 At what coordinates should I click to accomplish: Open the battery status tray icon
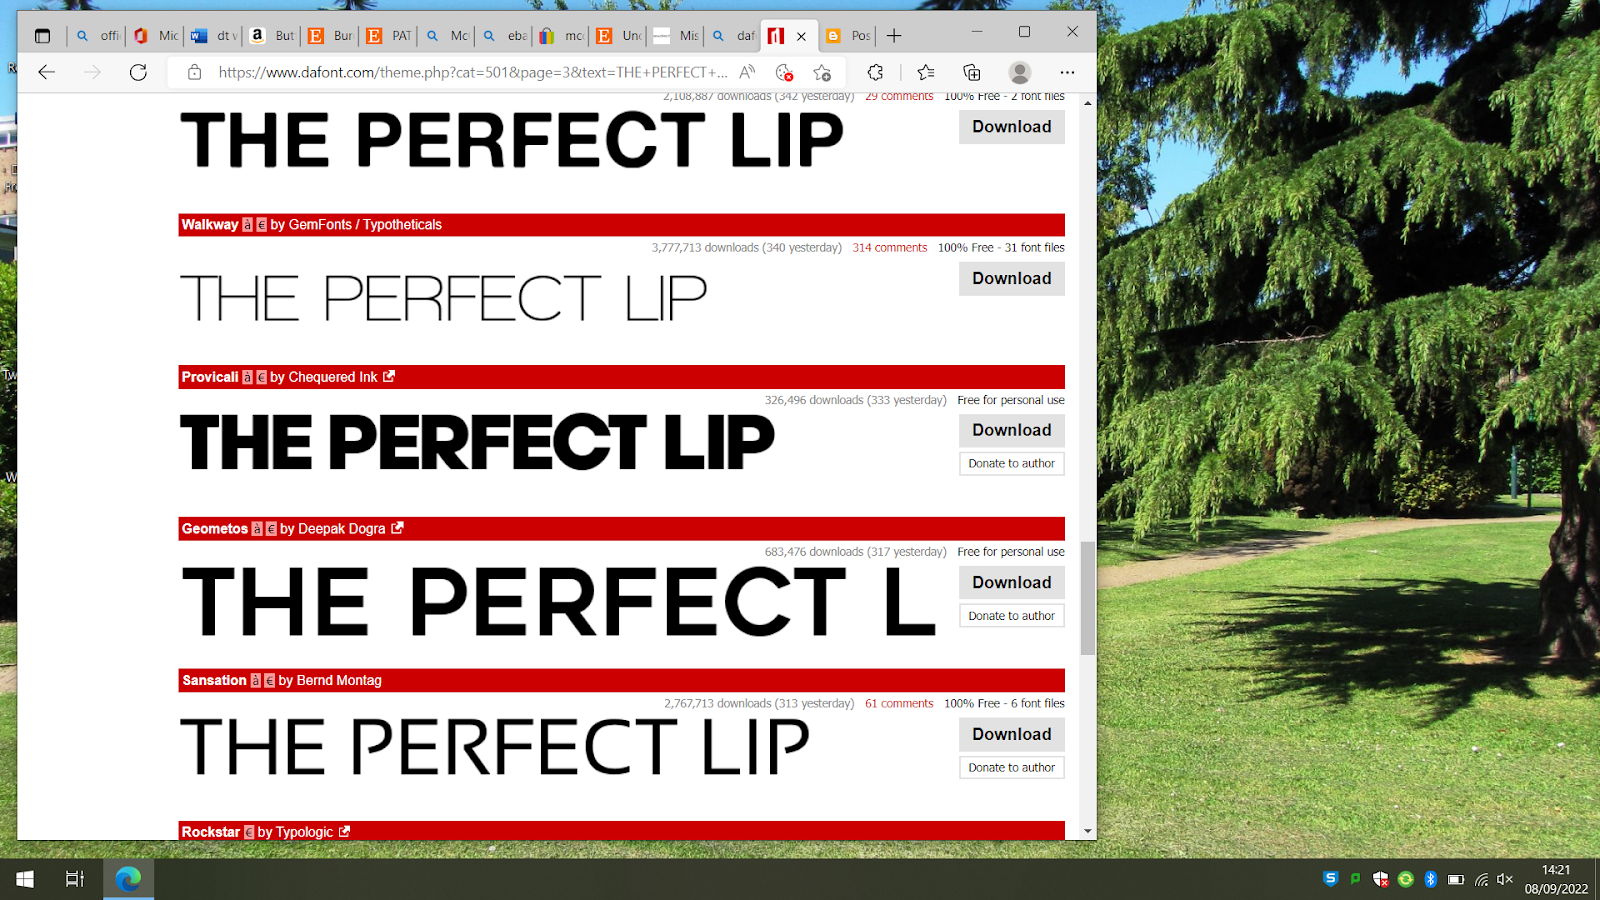1456,879
